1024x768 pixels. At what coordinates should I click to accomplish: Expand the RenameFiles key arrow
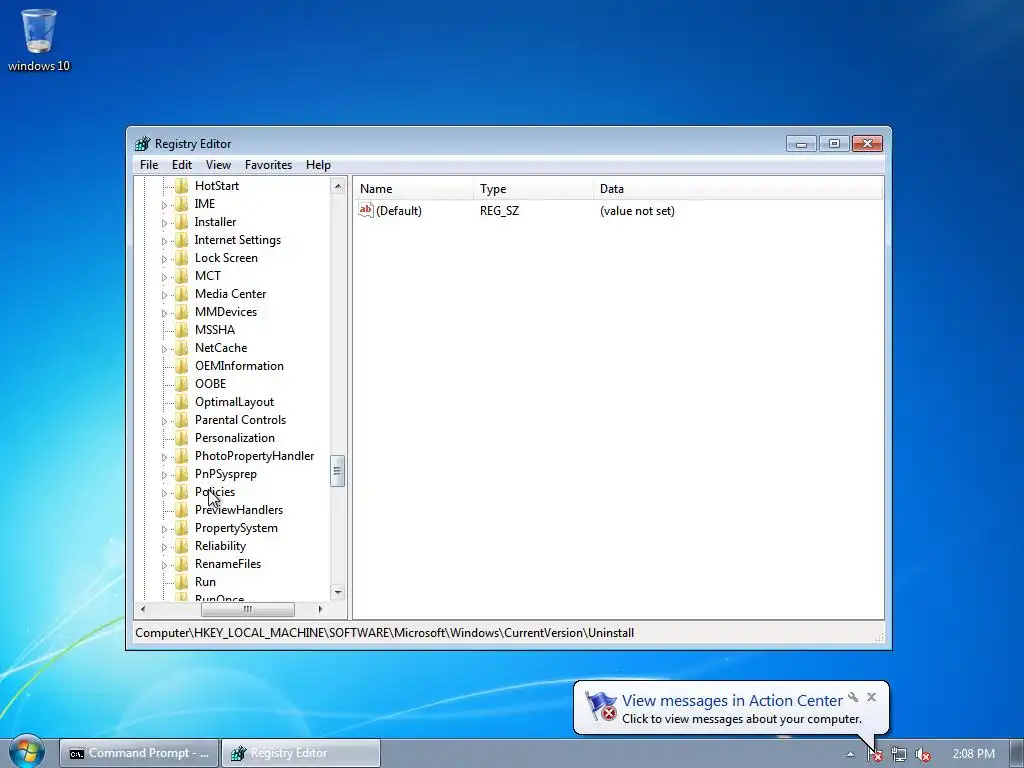[165, 566]
